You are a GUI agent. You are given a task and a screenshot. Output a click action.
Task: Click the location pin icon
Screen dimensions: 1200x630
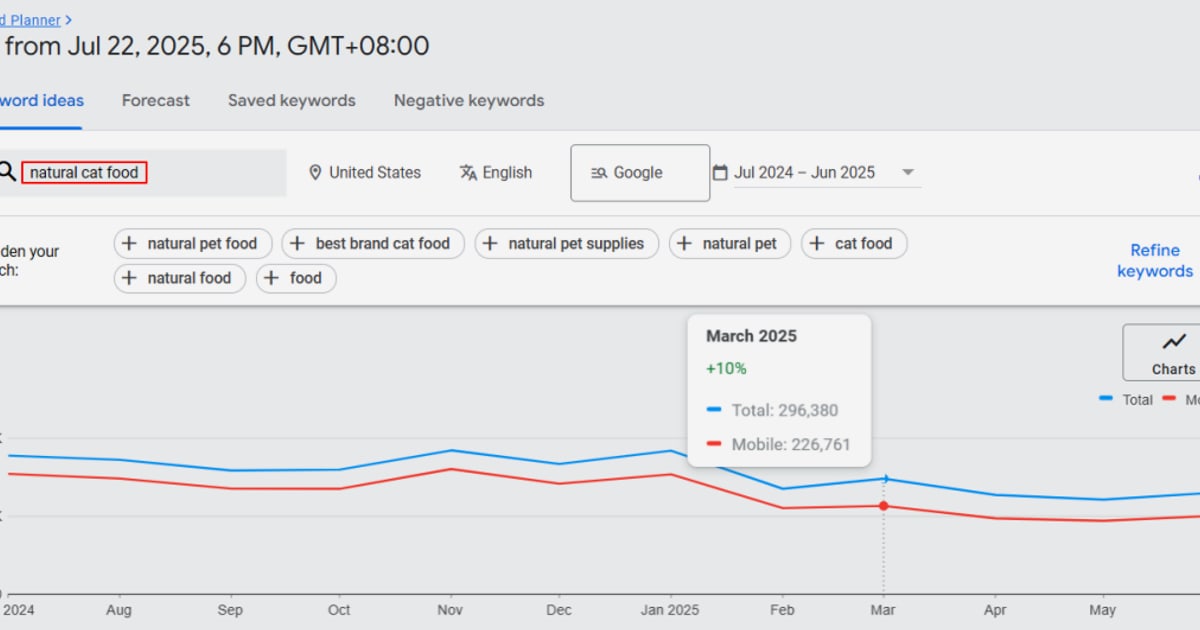[x=315, y=173]
